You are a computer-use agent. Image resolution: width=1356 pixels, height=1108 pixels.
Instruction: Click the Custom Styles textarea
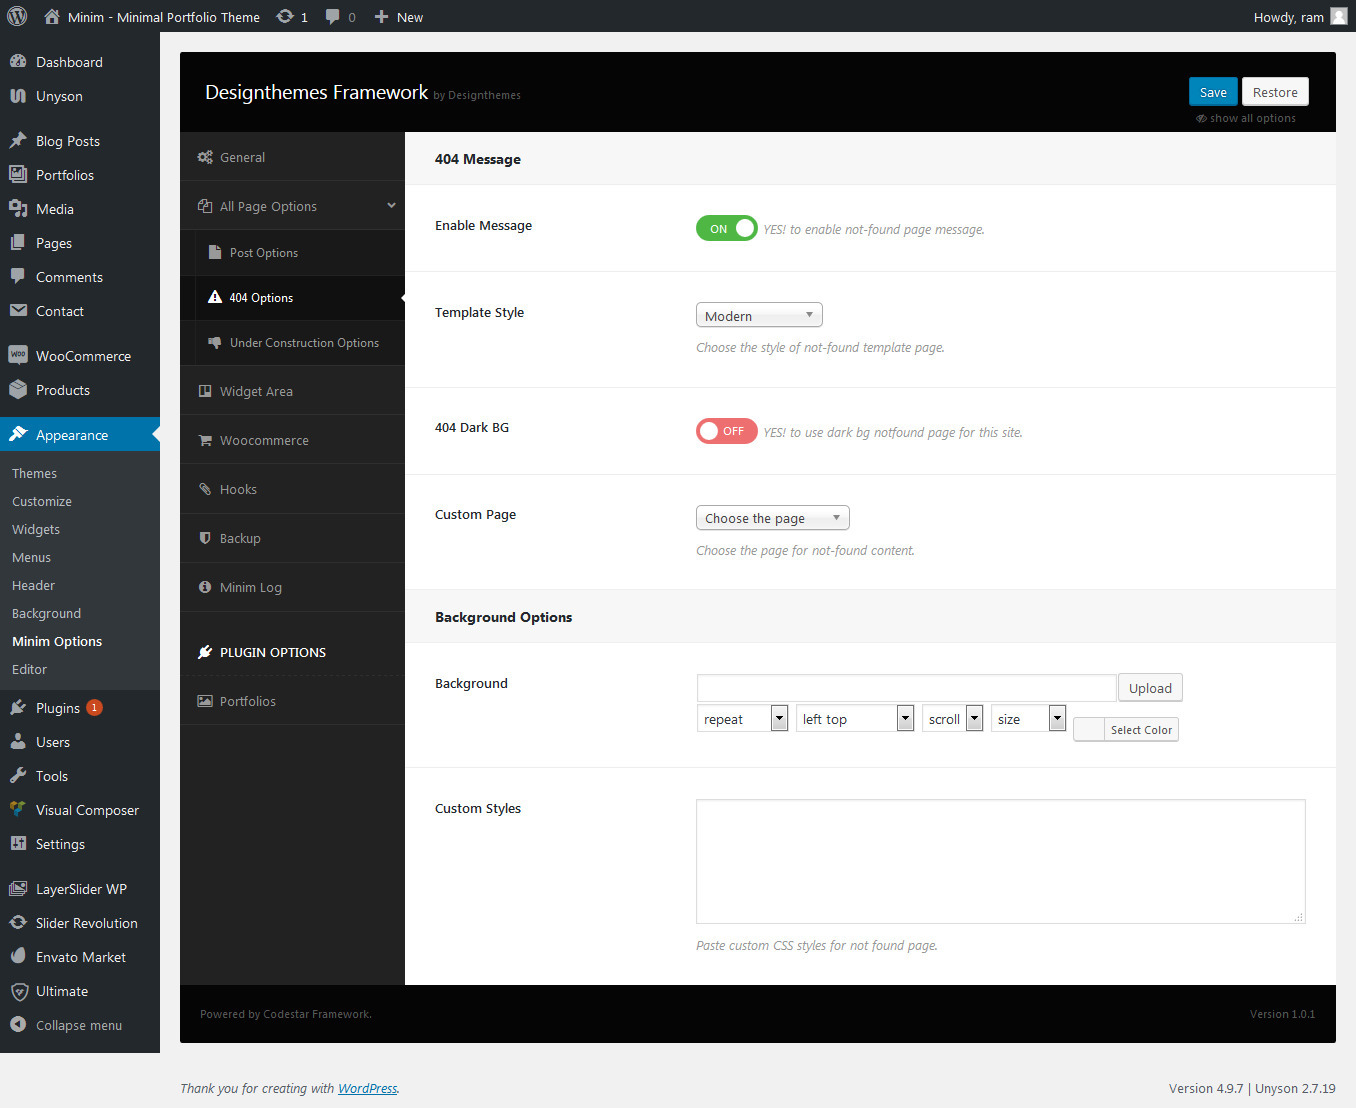pos(1001,861)
